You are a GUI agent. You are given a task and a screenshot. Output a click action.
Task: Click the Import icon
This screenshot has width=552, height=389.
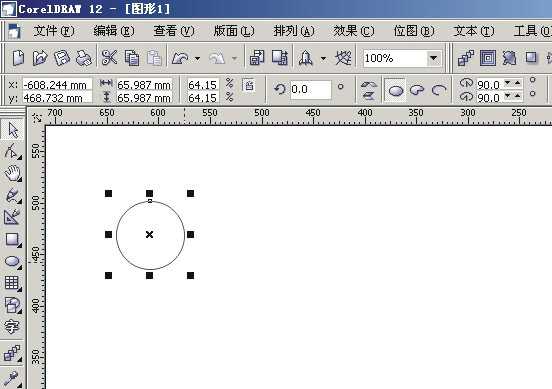tap(257, 58)
